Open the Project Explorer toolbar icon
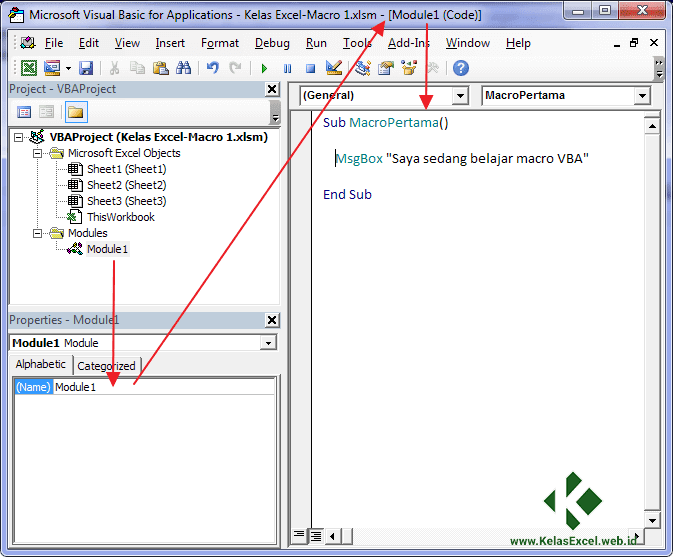673x557 pixels. point(363,68)
